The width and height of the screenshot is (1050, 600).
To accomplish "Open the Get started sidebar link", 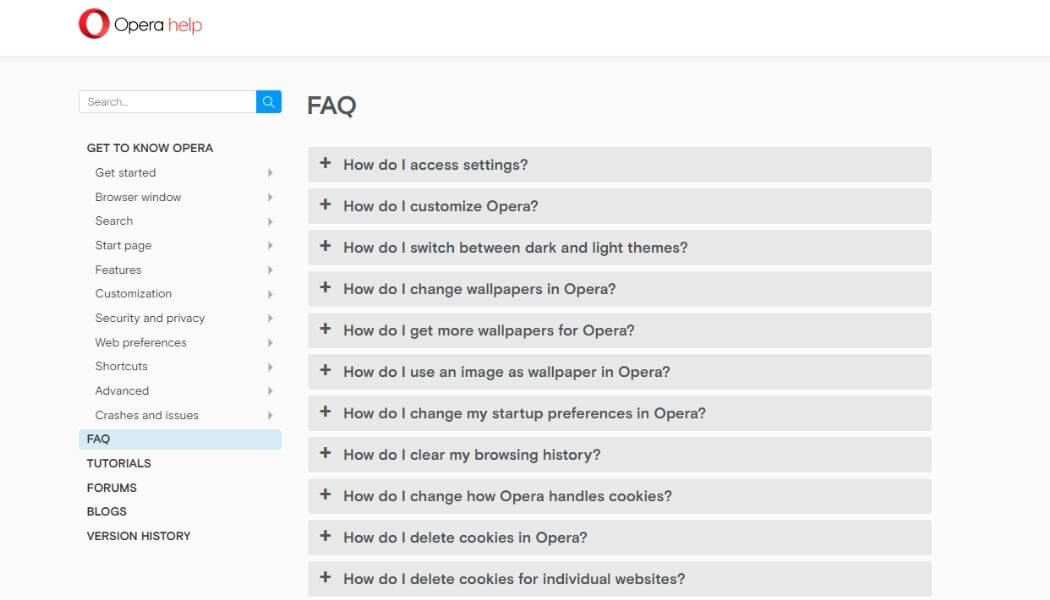I will click(x=125, y=173).
